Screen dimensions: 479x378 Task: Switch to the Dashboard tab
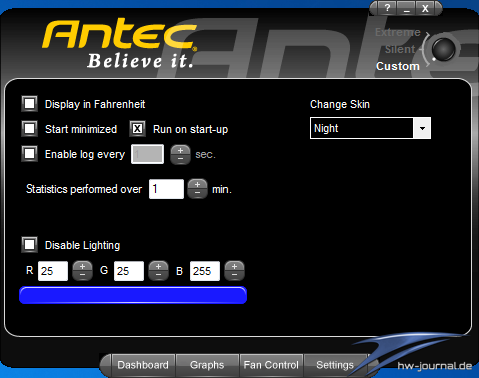(x=143, y=365)
